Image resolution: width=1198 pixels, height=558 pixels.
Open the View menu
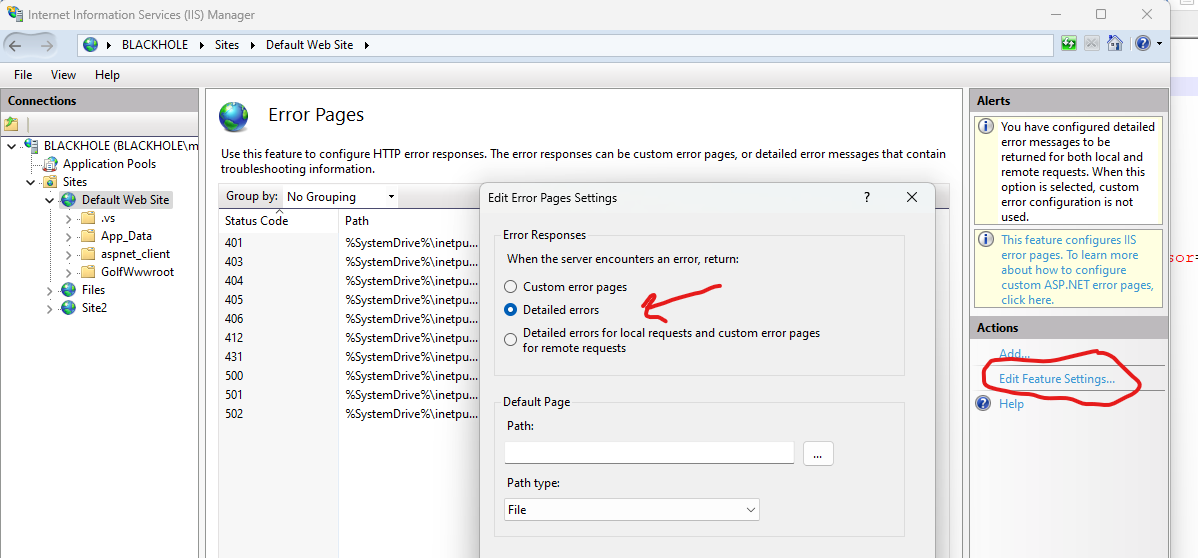pyautogui.click(x=63, y=75)
